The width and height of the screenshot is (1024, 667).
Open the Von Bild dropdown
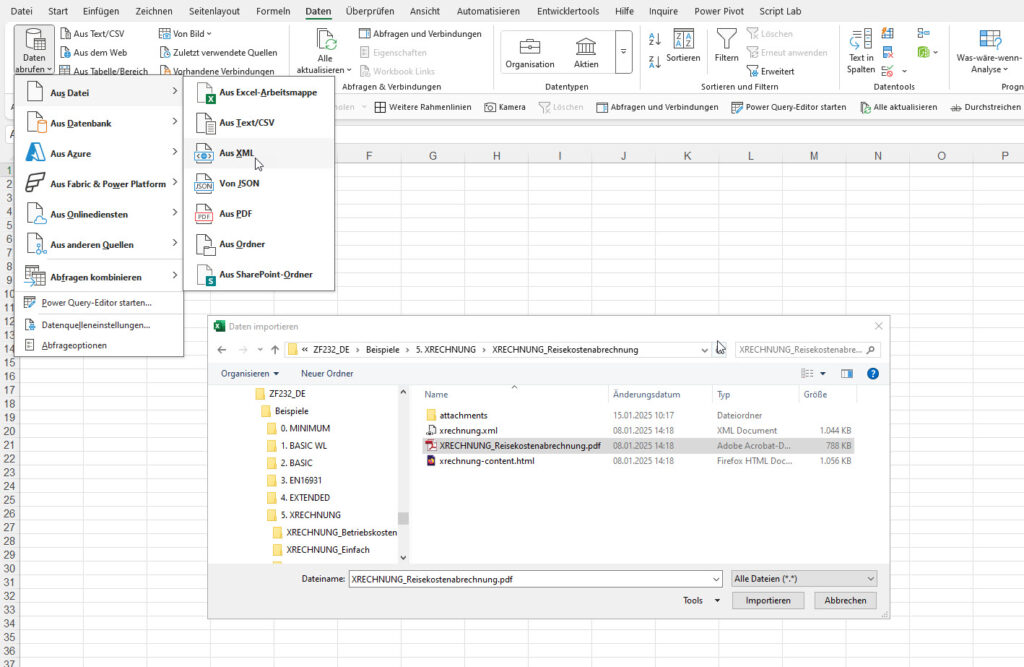point(185,33)
